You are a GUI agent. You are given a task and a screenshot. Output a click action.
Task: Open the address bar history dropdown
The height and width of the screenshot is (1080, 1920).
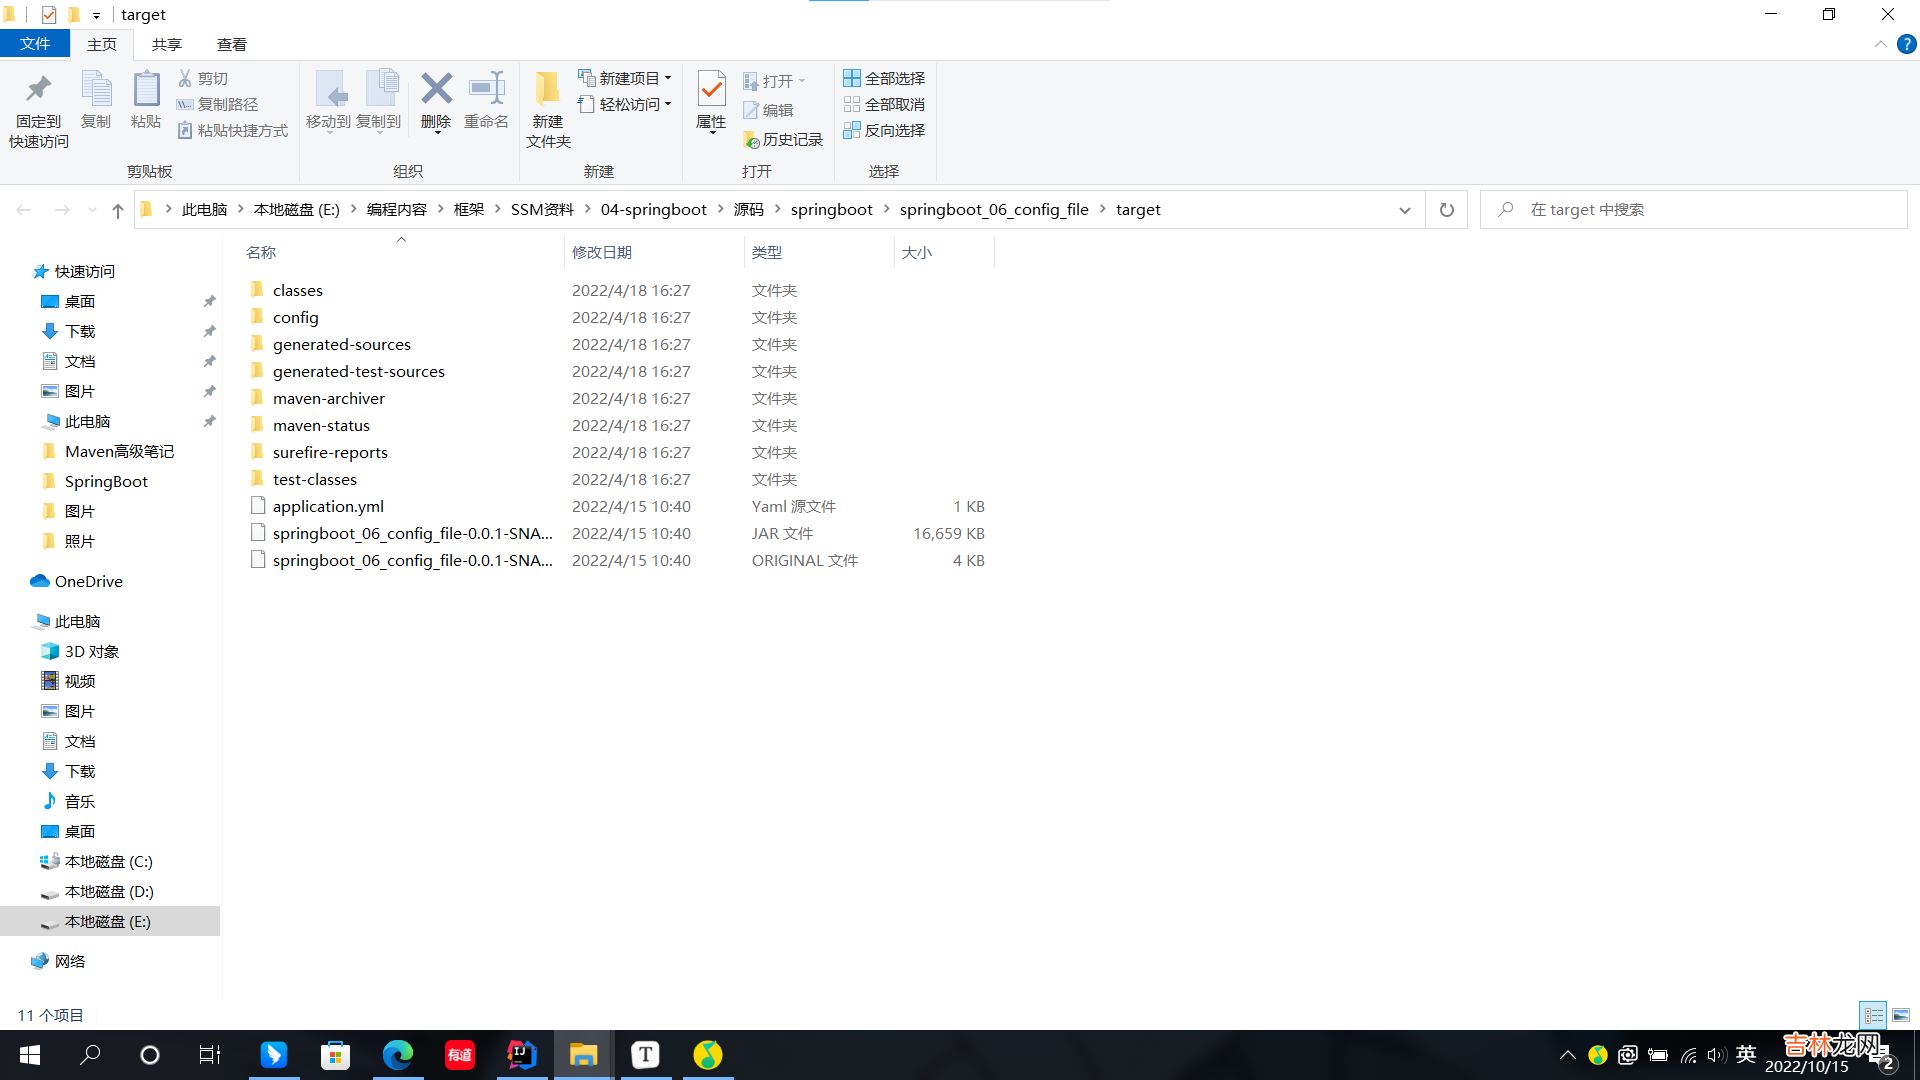click(1405, 210)
